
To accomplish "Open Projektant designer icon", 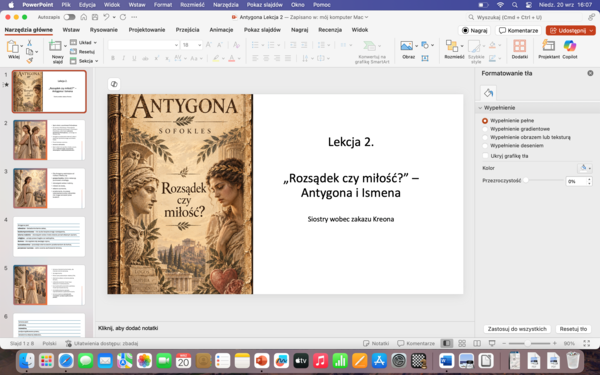I will click(x=548, y=46).
